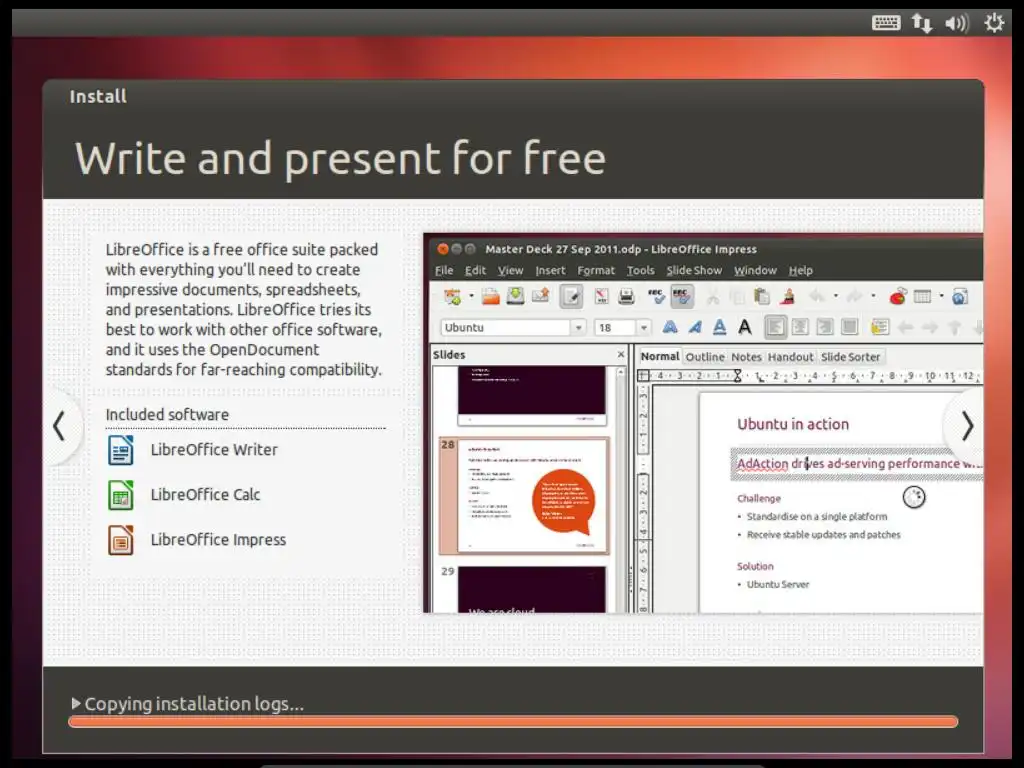Screen dimensions: 1024x768
Task: Open the Tools menu in Impress
Action: pos(641,270)
